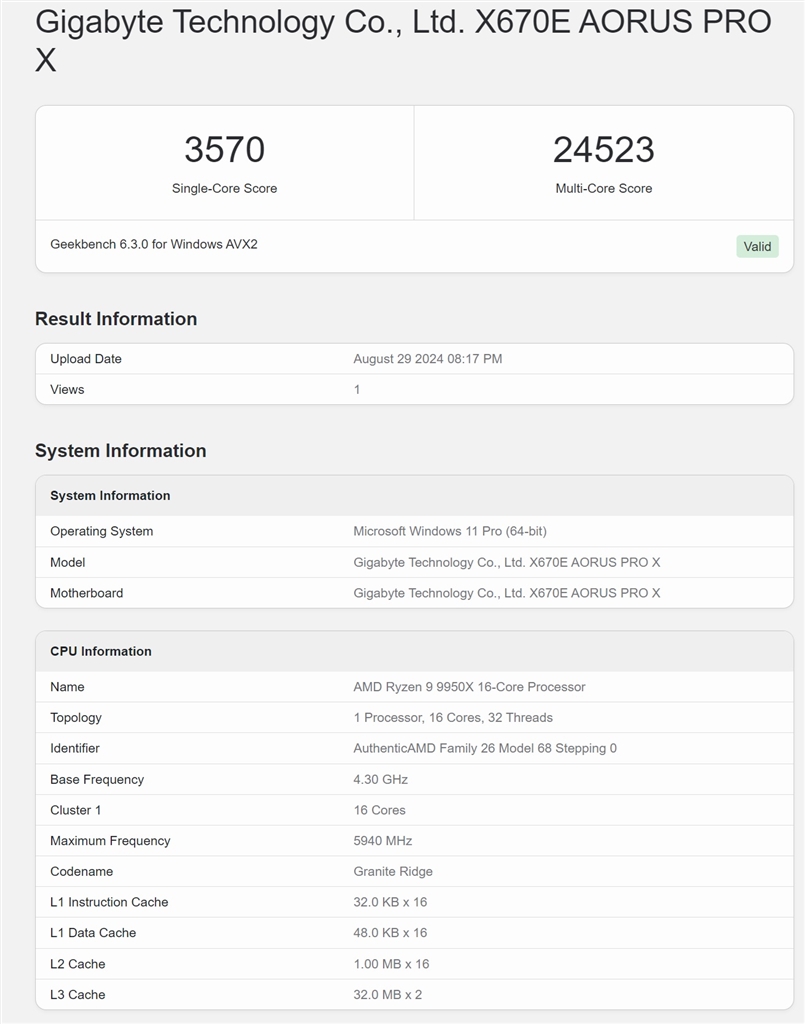
Task: Click the Single-Core Score label
Action: point(224,188)
